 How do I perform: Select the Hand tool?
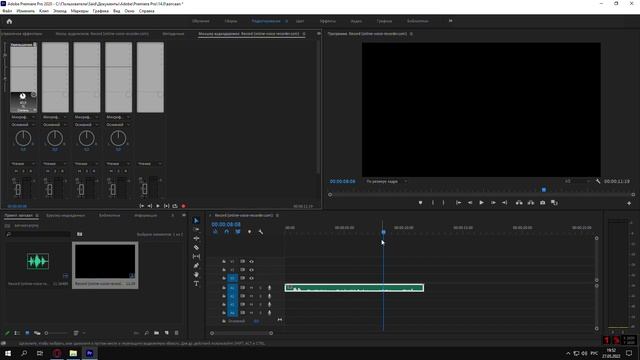[x=196, y=275]
